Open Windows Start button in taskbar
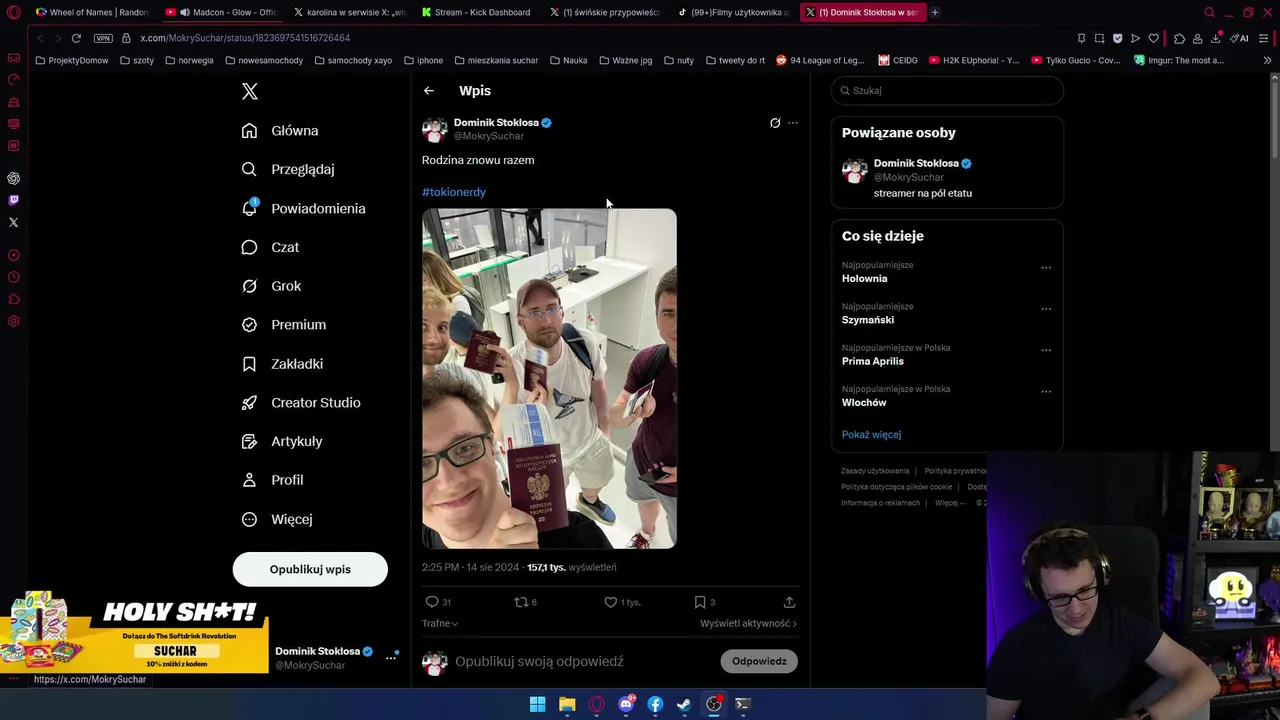The width and height of the screenshot is (1280, 720). tap(537, 704)
